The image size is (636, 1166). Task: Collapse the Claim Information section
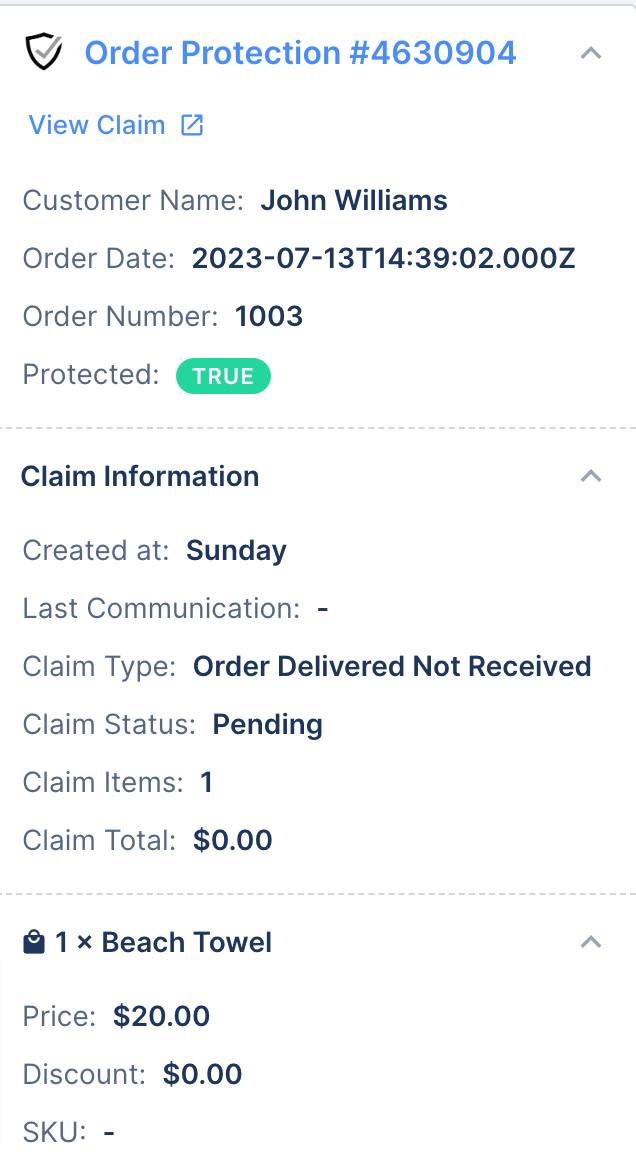pos(591,476)
